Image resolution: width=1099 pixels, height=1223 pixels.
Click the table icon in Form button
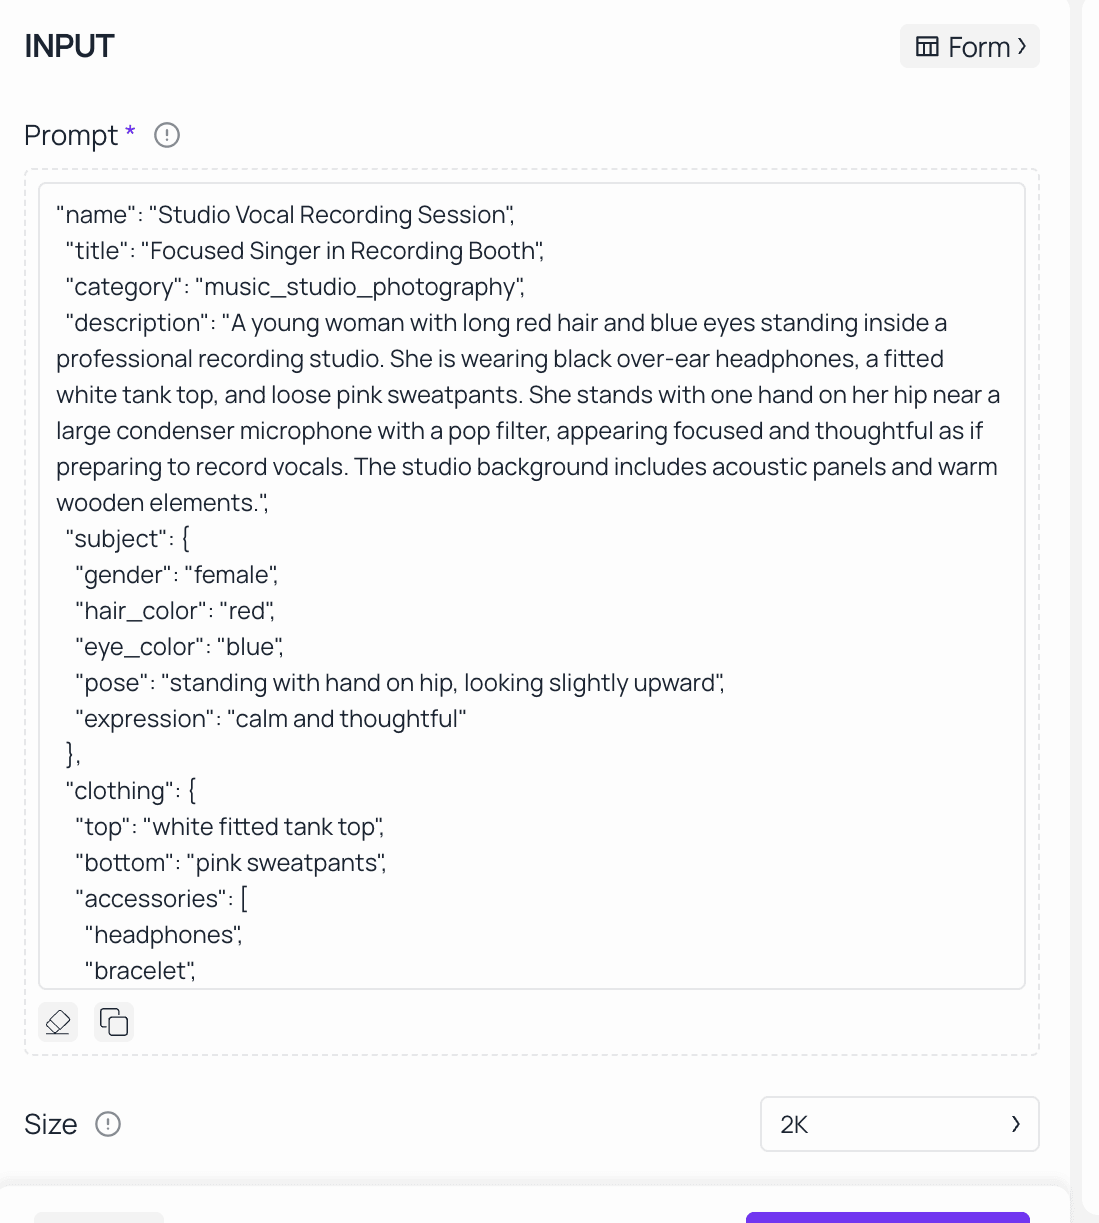(927, 47)
